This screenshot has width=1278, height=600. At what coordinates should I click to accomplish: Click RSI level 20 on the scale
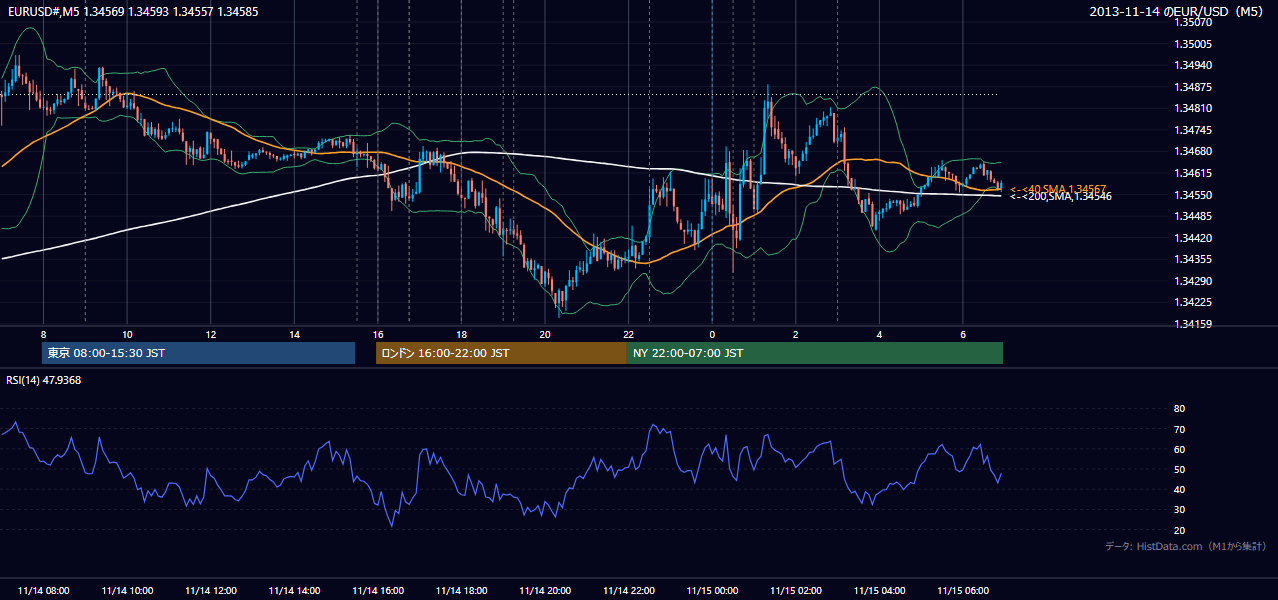point(1179,530)
